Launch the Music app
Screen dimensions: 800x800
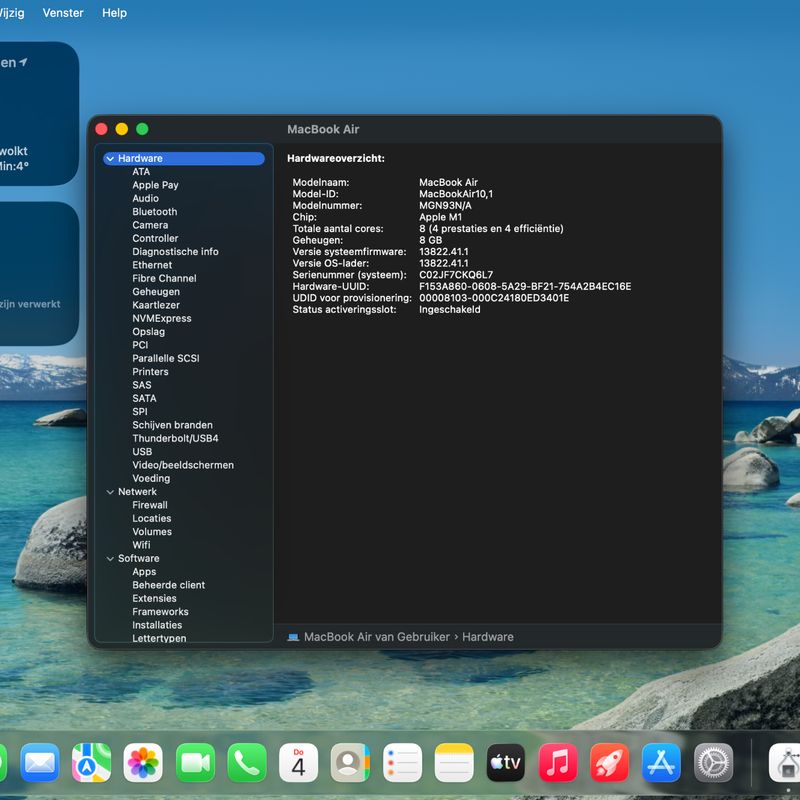558,763
